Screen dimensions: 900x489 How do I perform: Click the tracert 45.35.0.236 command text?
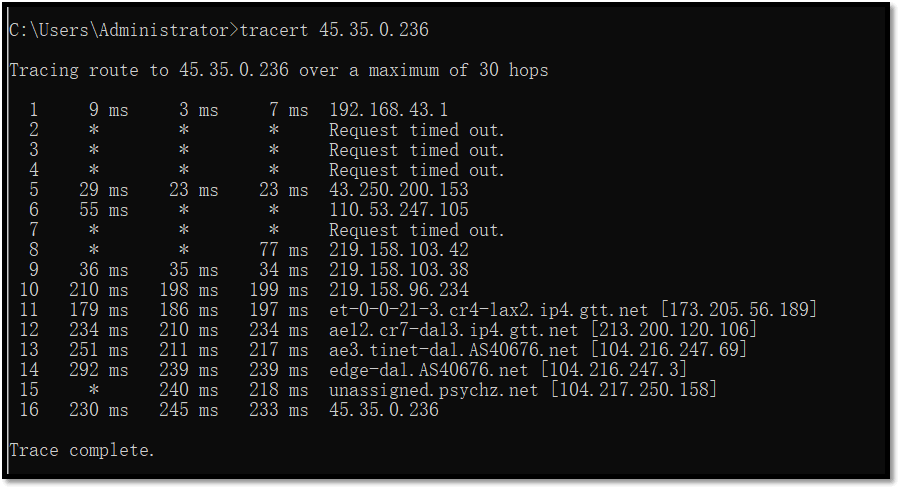(x=334, y=30)
